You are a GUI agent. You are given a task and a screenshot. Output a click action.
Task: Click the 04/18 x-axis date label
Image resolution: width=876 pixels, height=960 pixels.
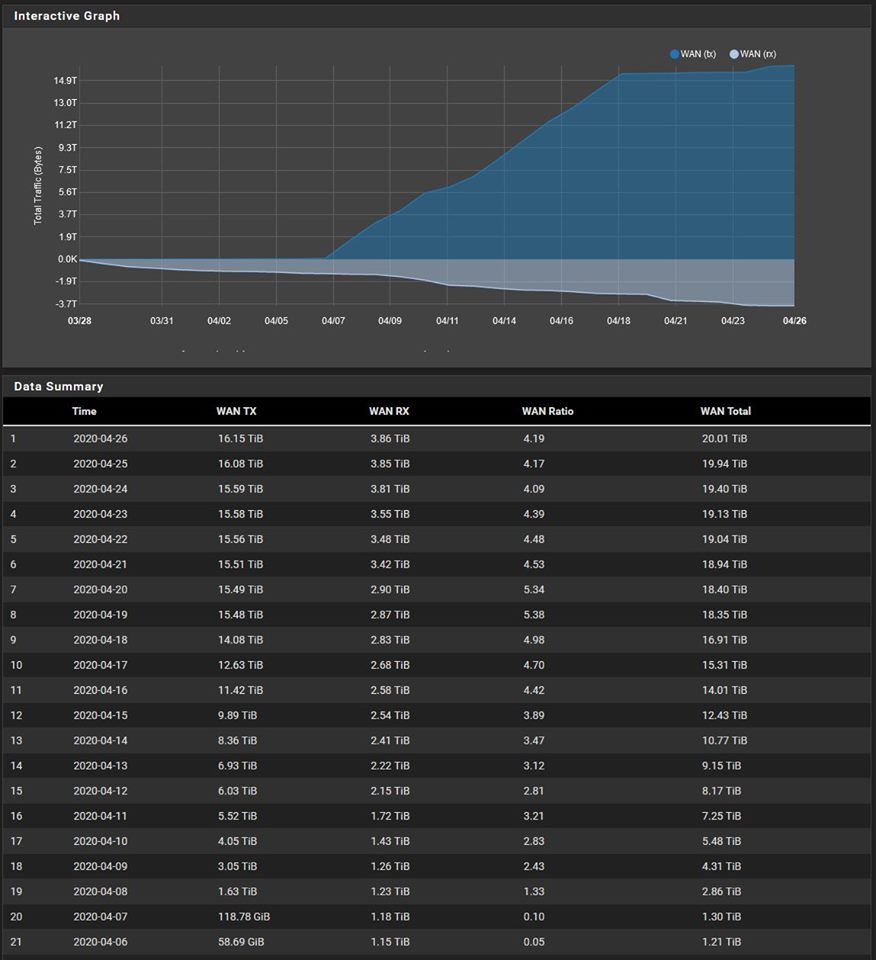(618, 321)
